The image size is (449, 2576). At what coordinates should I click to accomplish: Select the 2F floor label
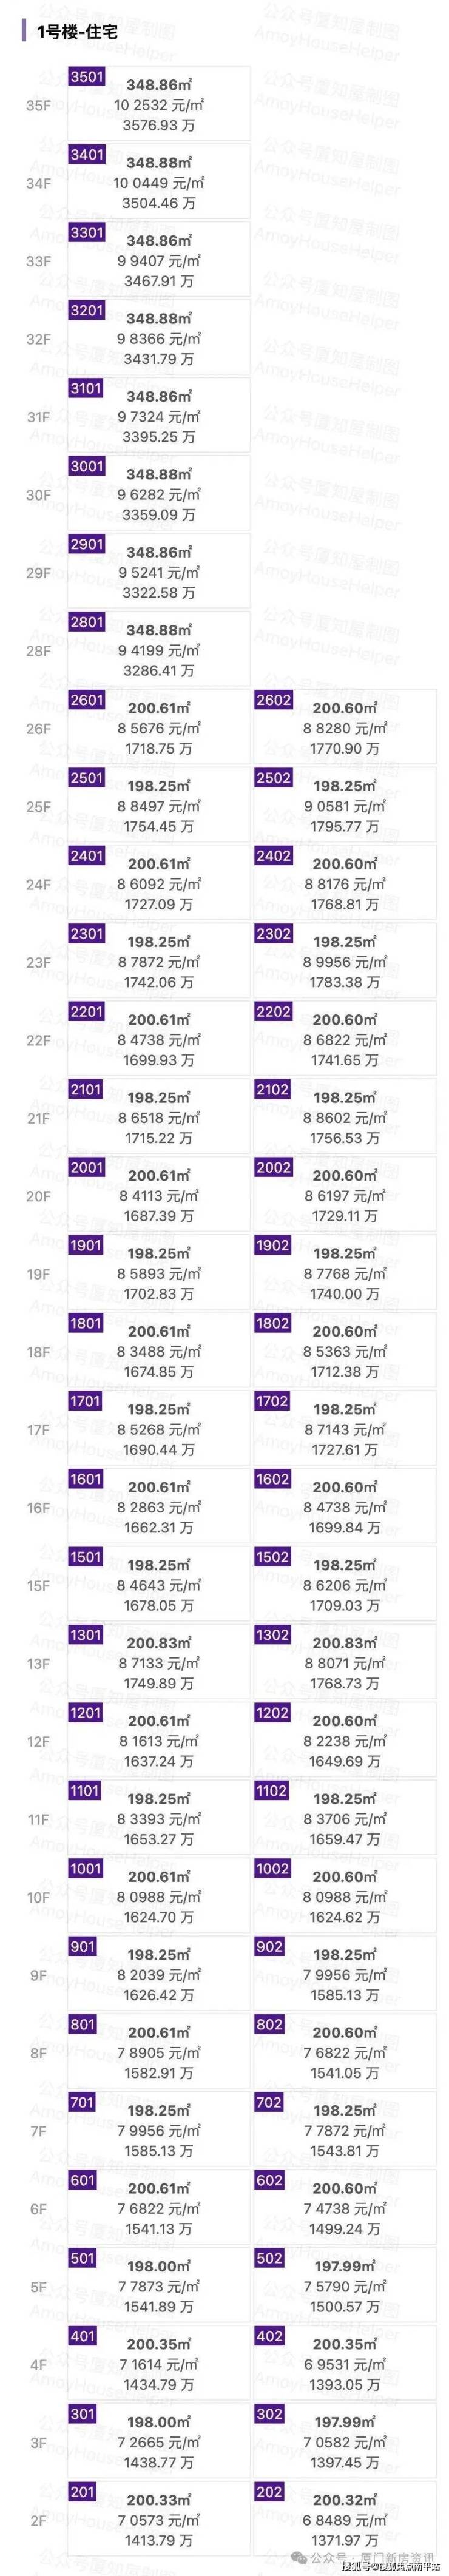[x=38, y=2521]
